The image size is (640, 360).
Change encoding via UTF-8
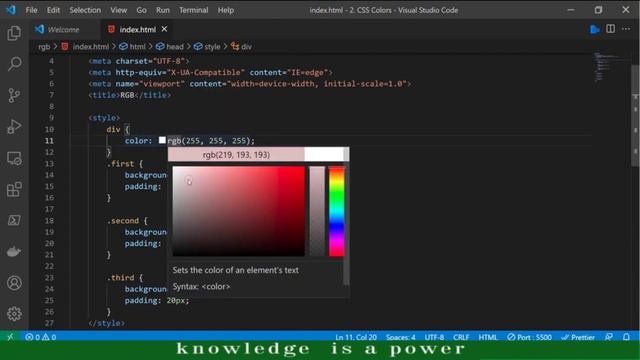[x=434, y=337]
